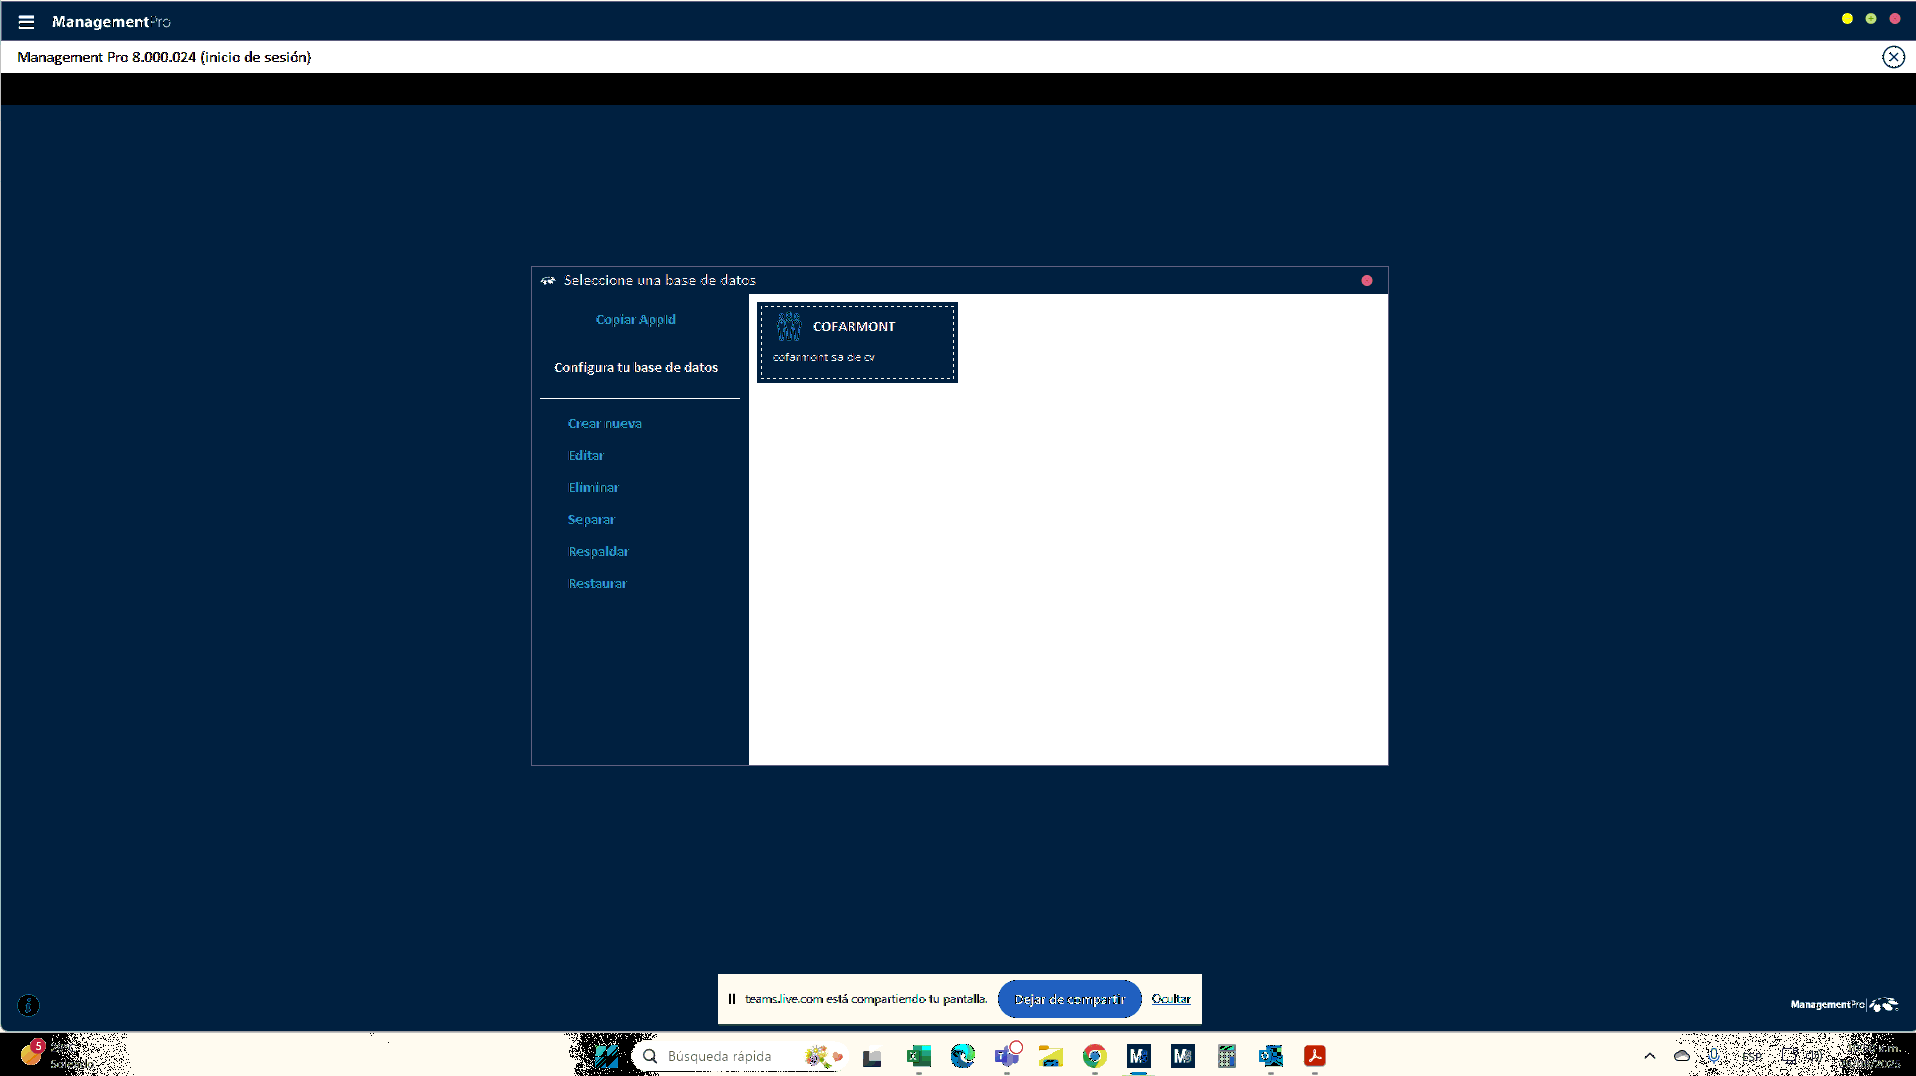The image size is (1916, 1076).
Task: Click the green window control dot
Action: pos(1871,19)
